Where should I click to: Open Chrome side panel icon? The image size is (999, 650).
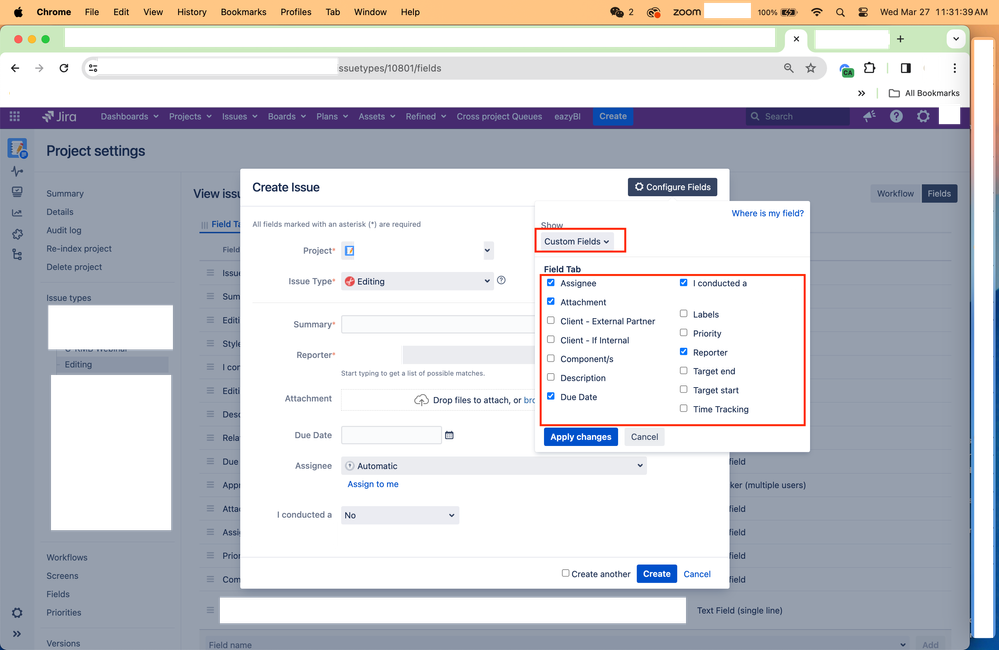click(x=905, y=68)
